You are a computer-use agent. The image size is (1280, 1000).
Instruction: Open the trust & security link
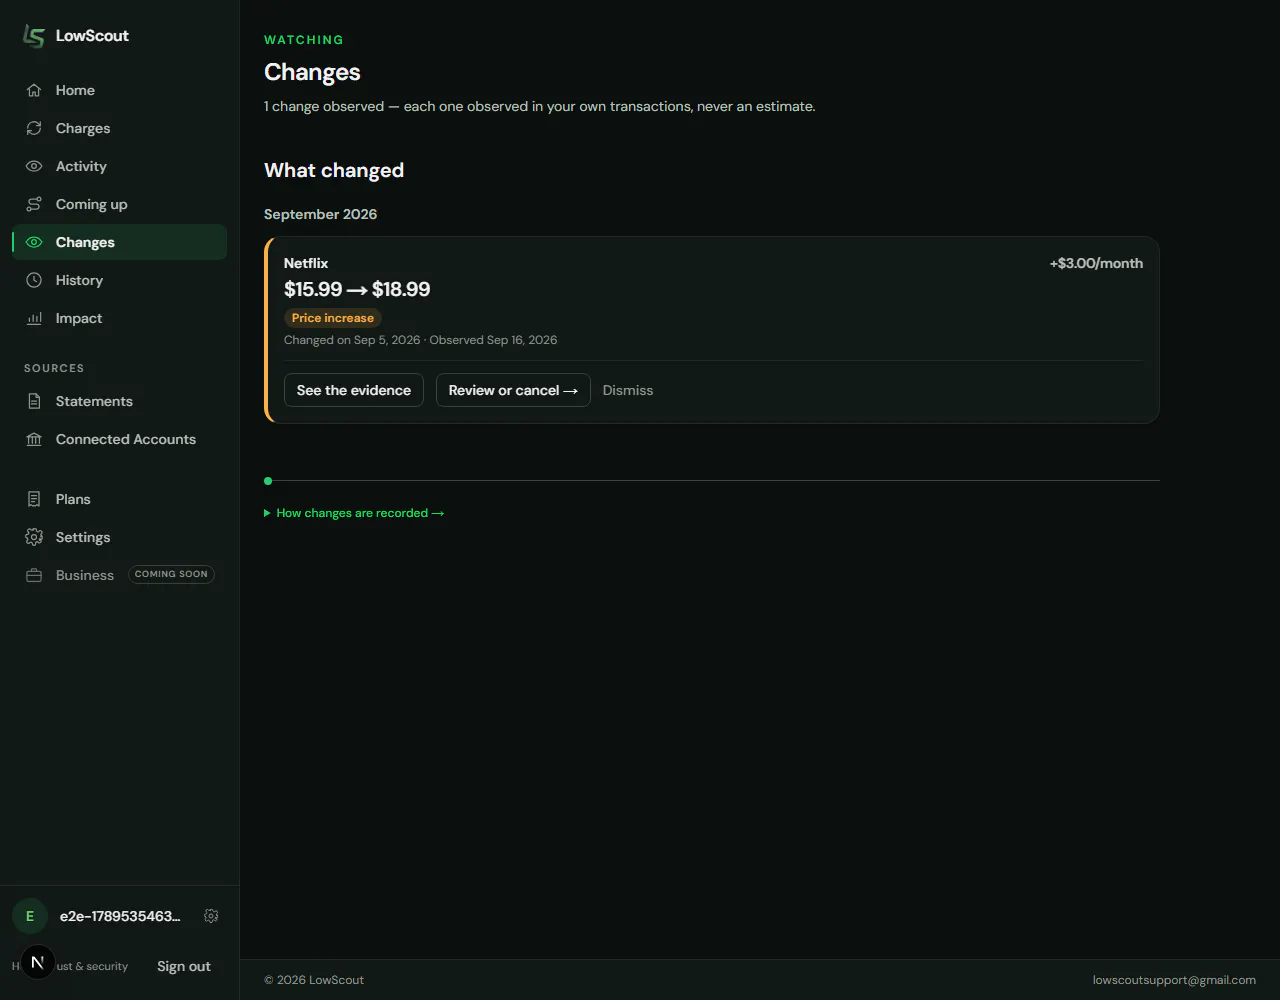(92, 966)
